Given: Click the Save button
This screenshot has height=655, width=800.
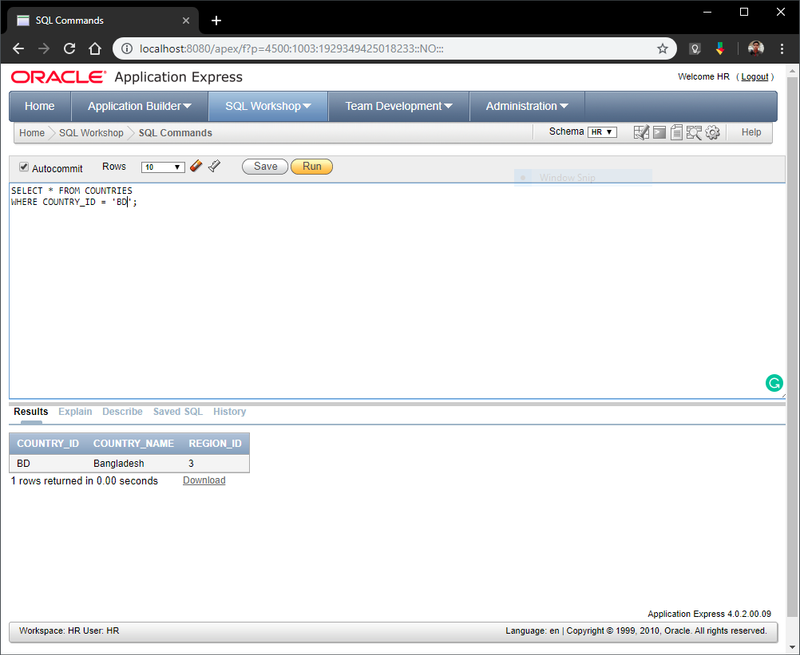Looking at the screenshot, I should coord(265,166).
